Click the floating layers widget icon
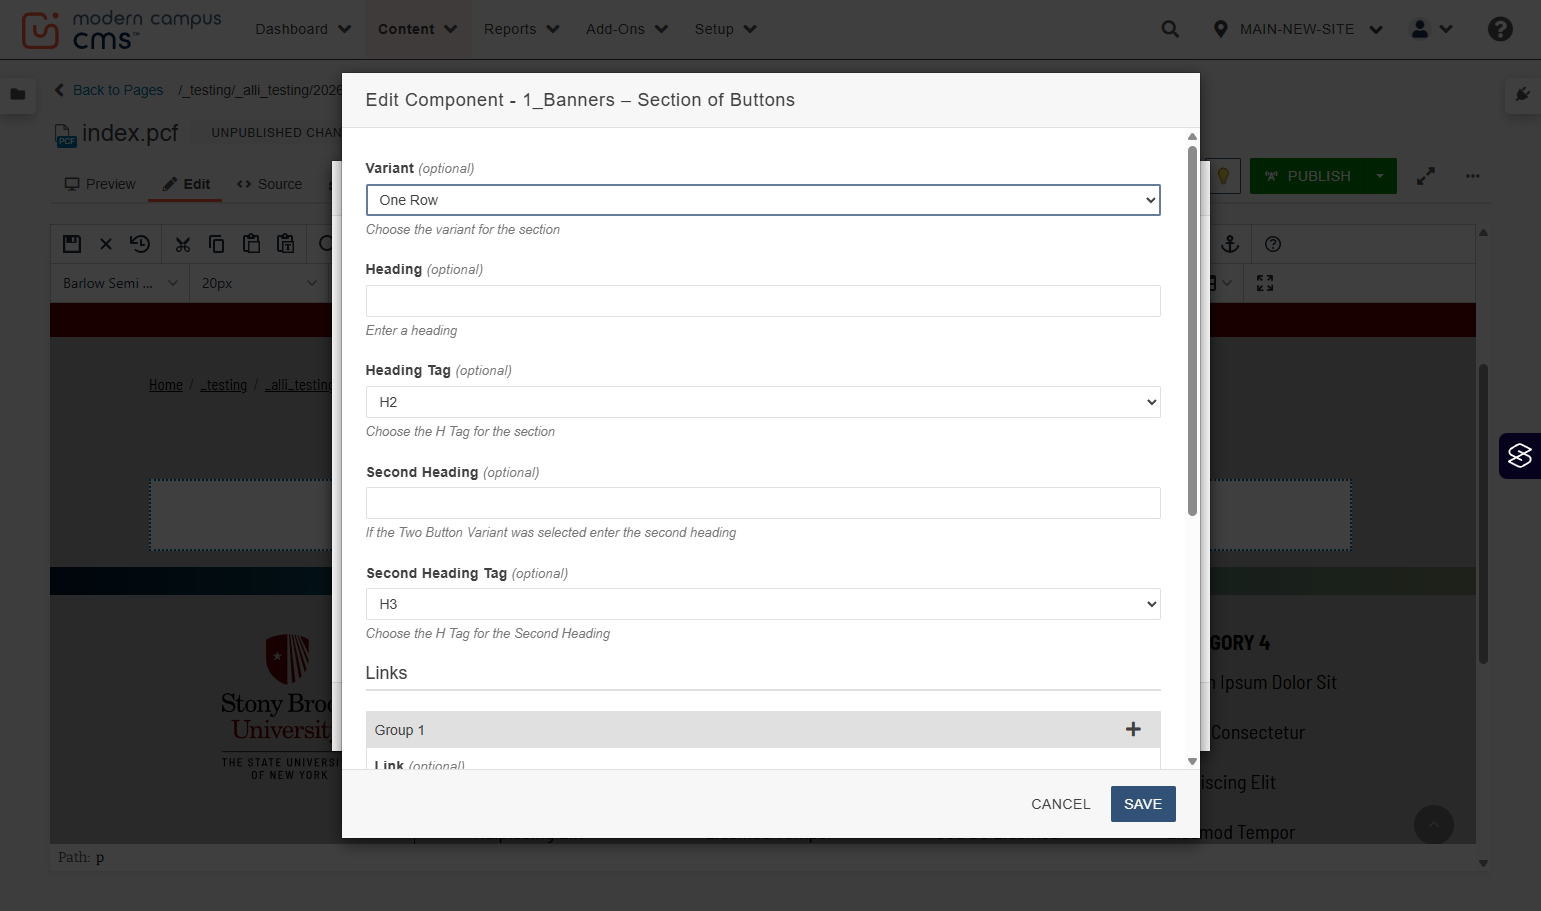Viewport: 1541px width, 911px height. pyautogui.click(x=1520, y=456)
